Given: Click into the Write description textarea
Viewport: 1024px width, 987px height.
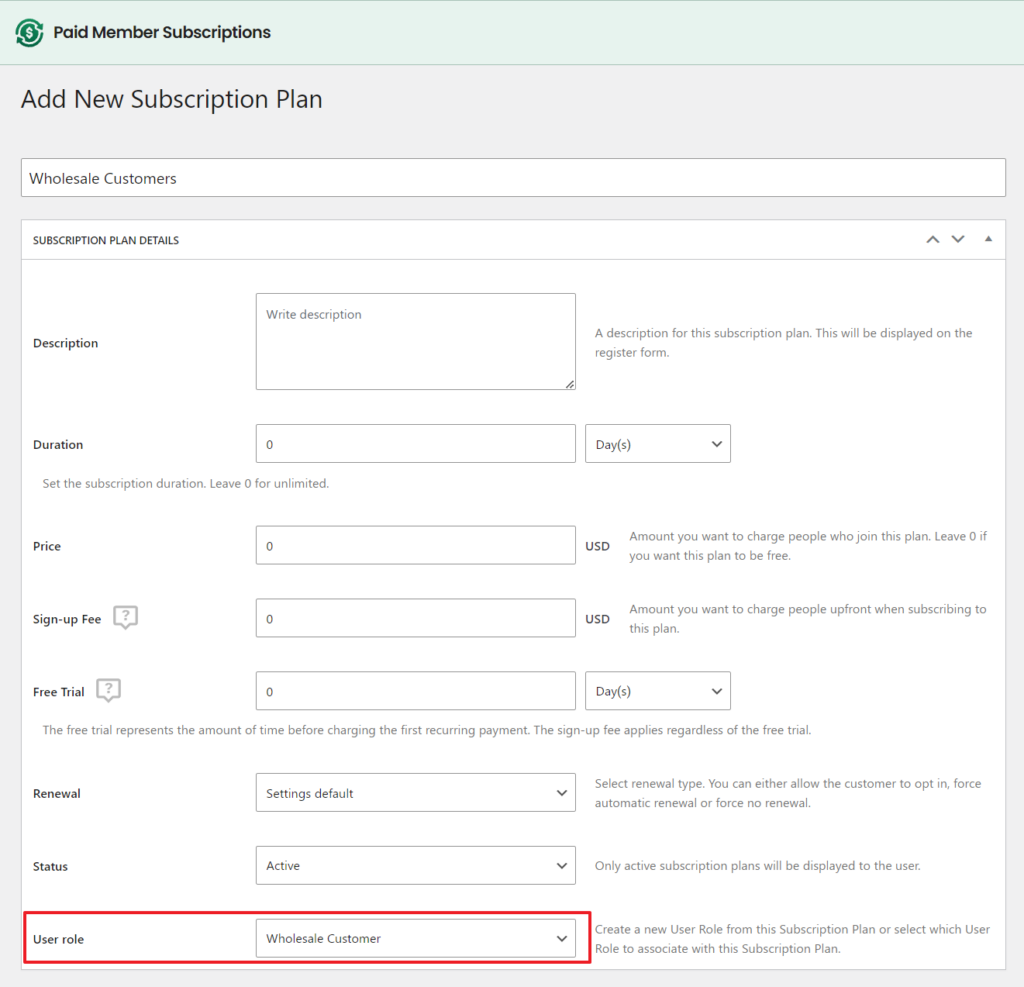Looking at the screenshot, I should pyautogui.click(x=415, y=342).
